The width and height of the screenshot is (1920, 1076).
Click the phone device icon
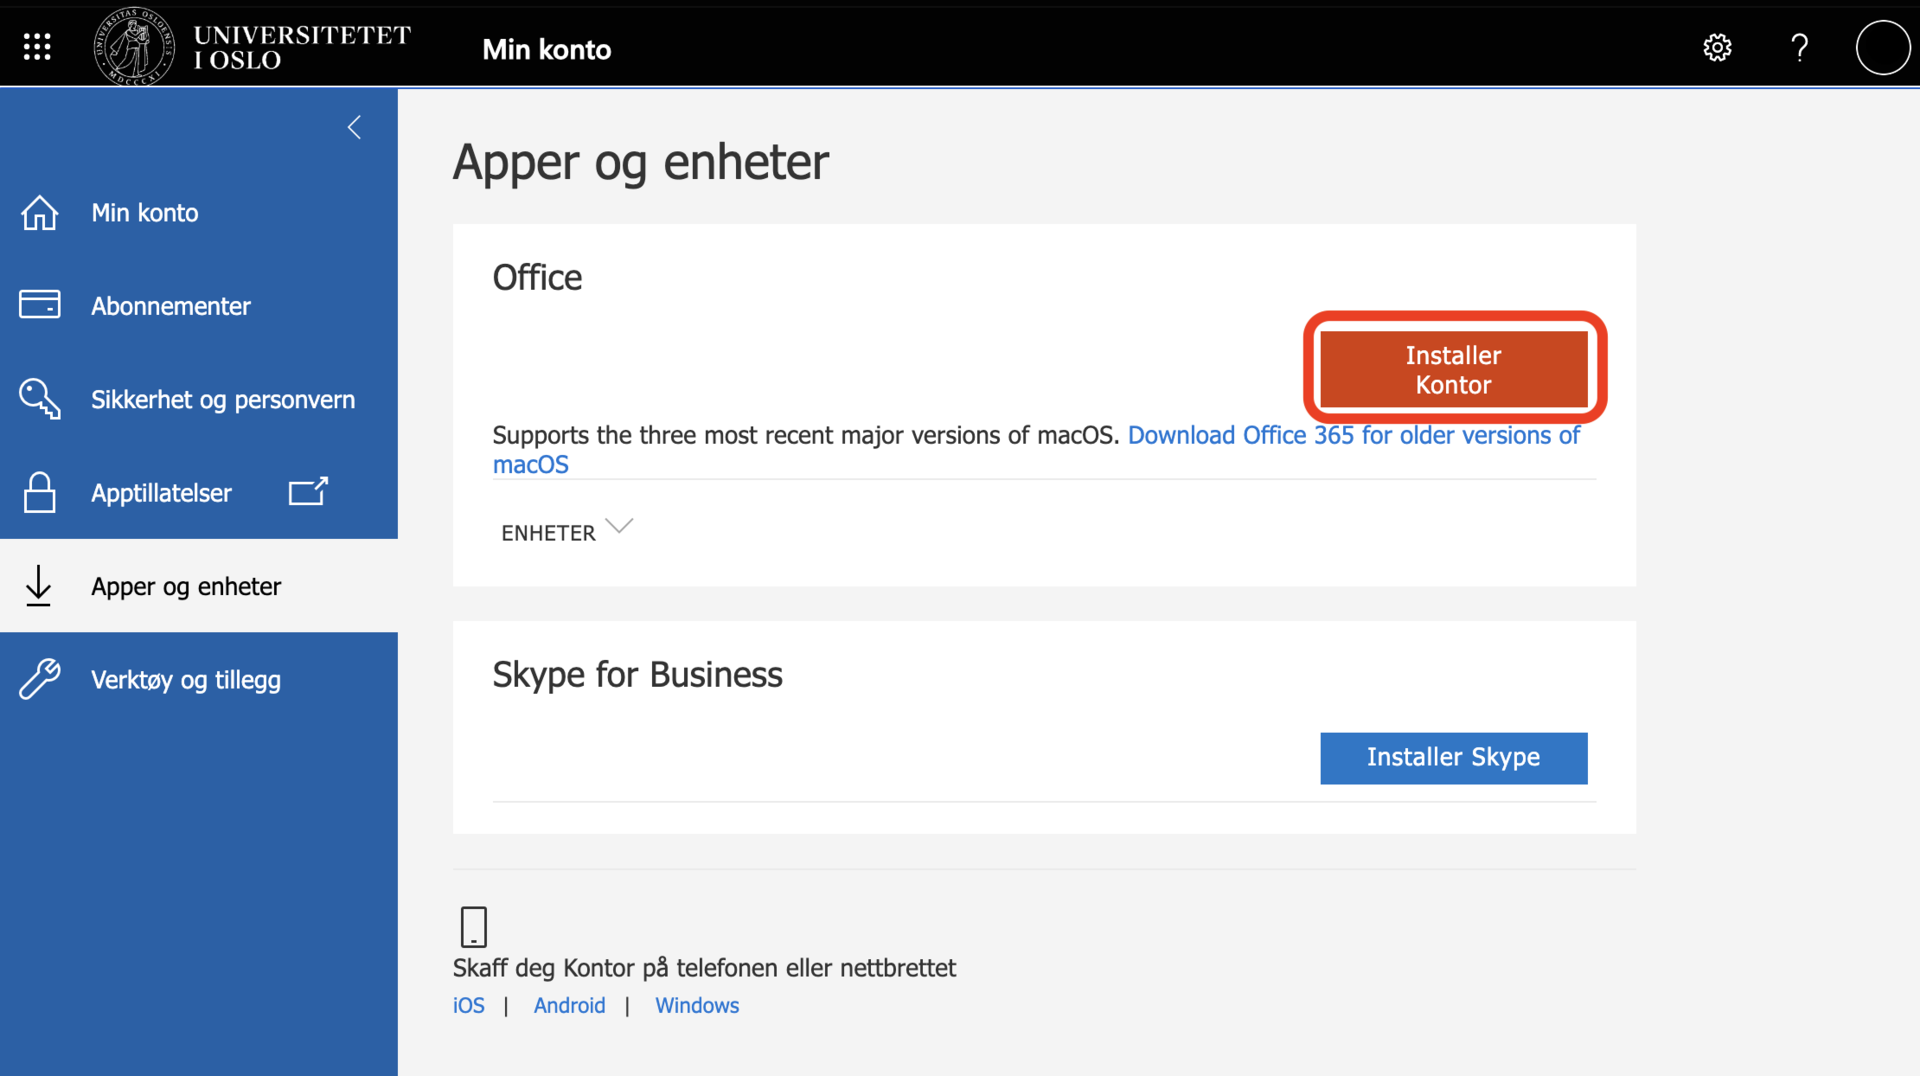click(473, 926)
